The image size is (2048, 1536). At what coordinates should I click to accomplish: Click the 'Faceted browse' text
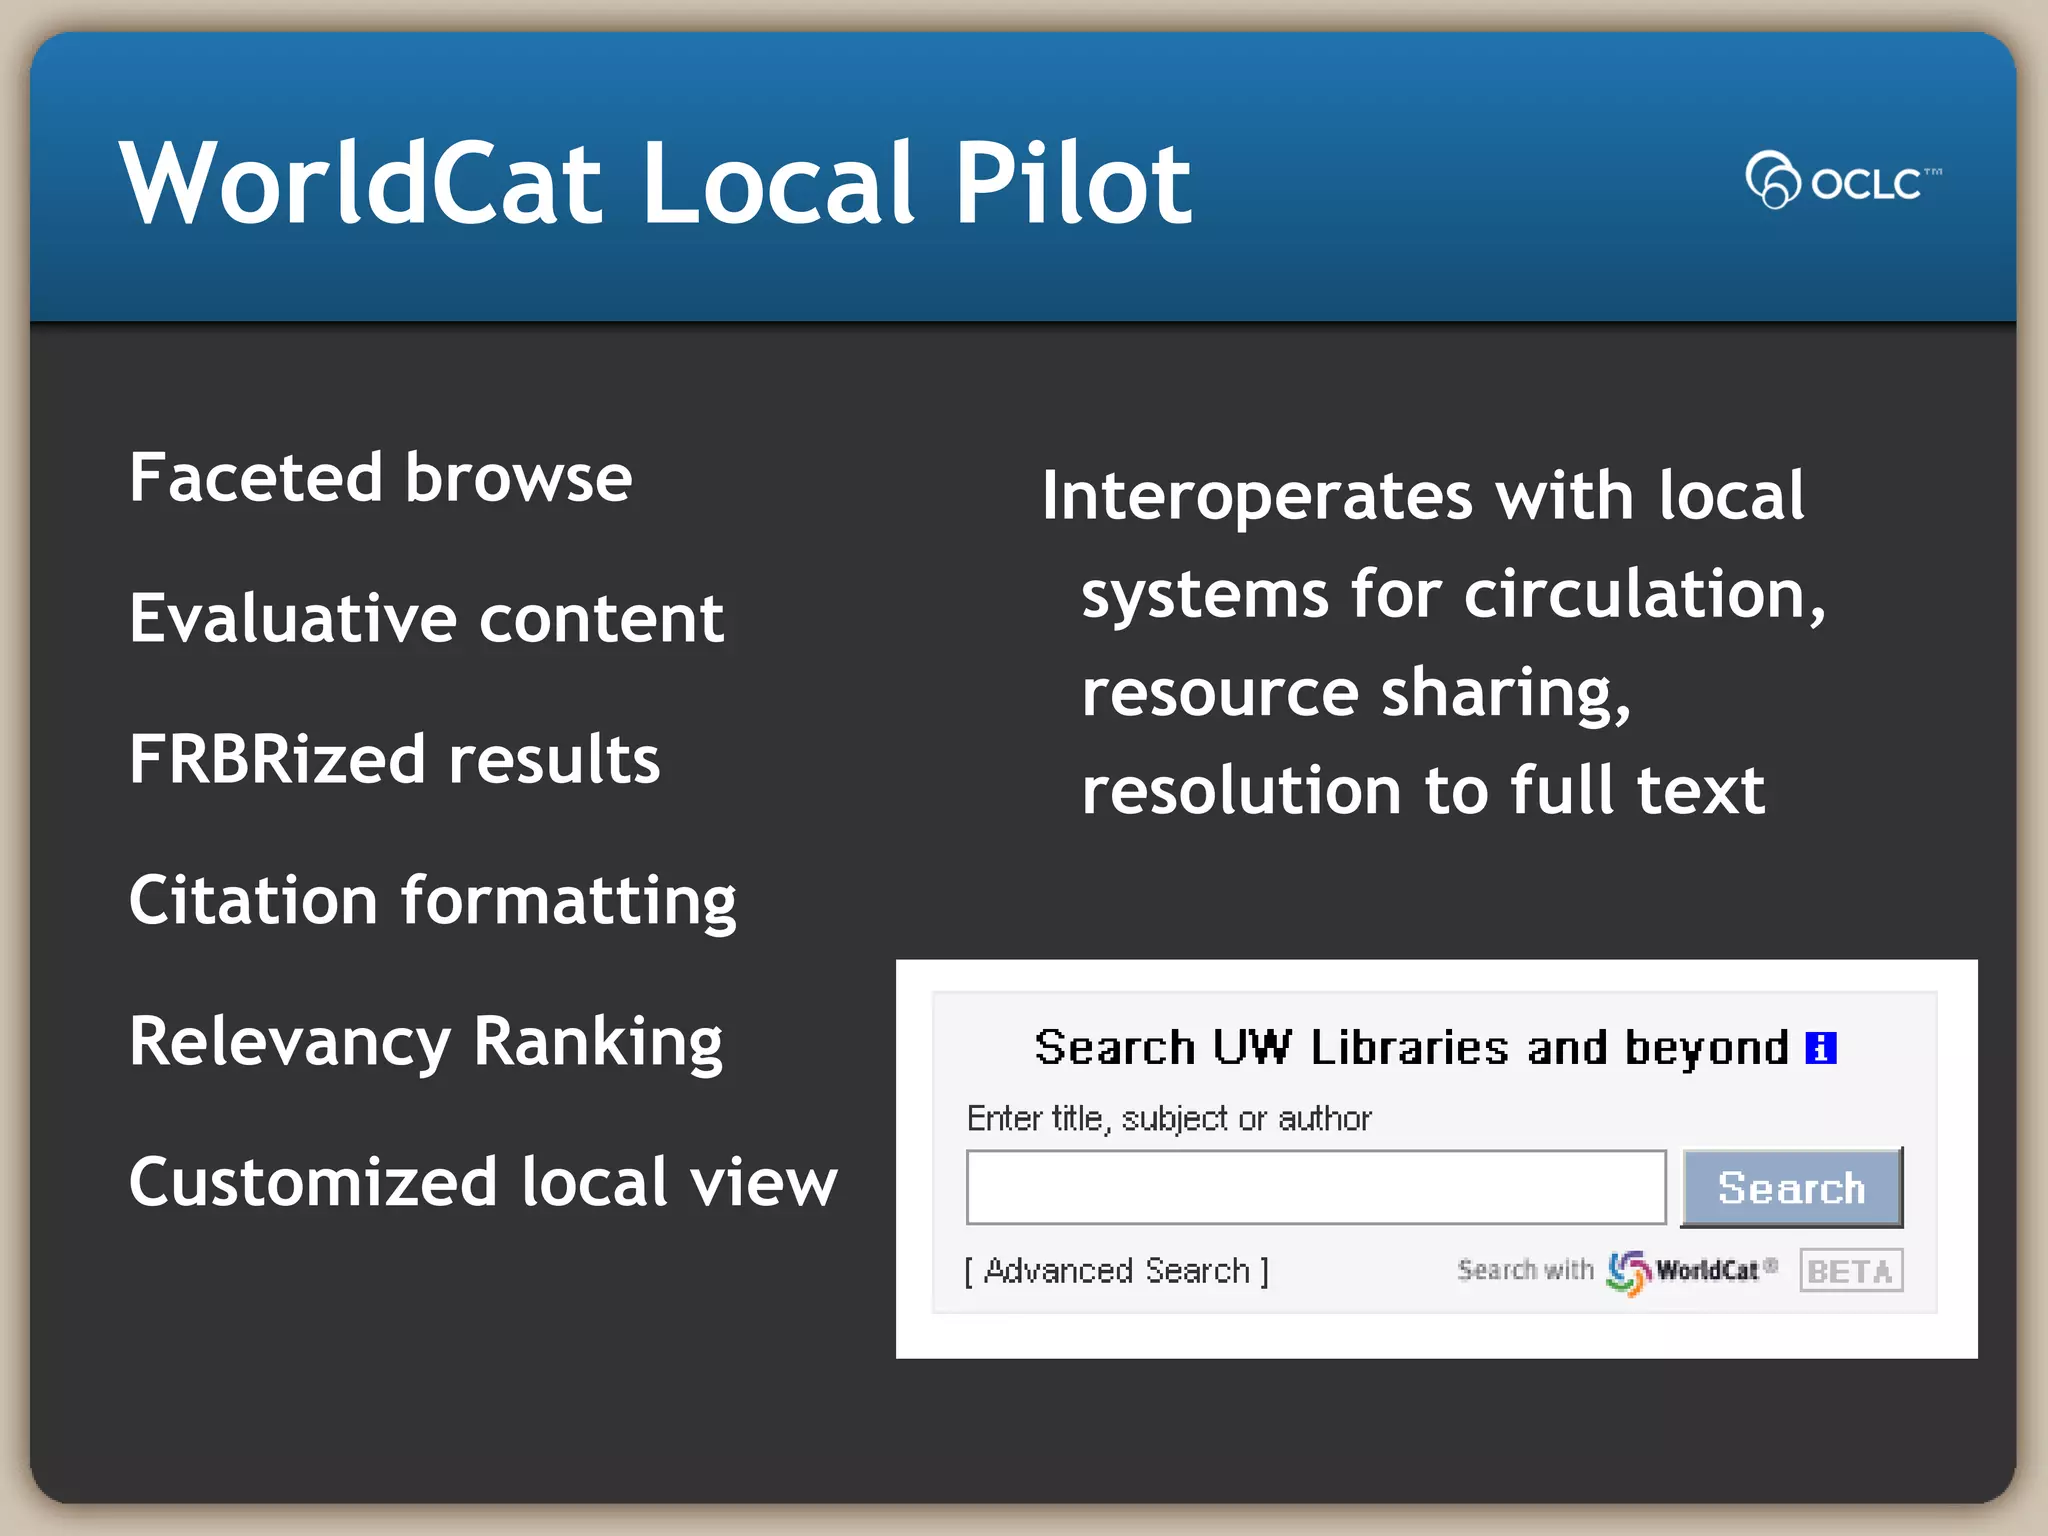[381, 477]
